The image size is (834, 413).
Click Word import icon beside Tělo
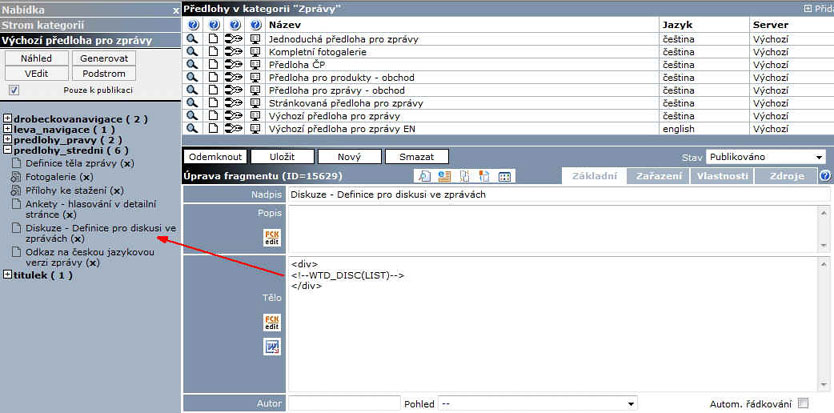tap(271, 347)
